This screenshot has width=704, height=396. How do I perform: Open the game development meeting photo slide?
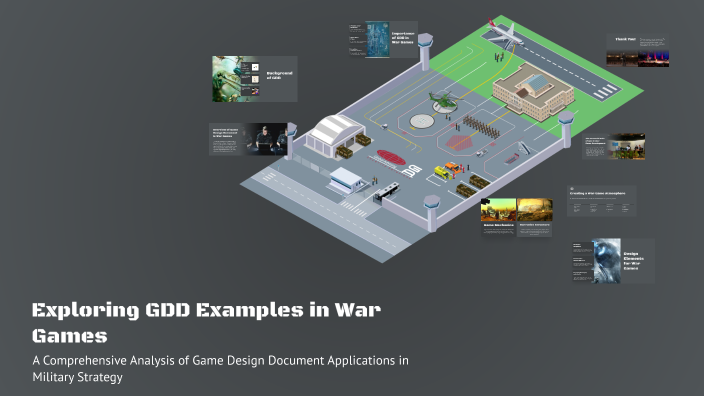[614, 146]
